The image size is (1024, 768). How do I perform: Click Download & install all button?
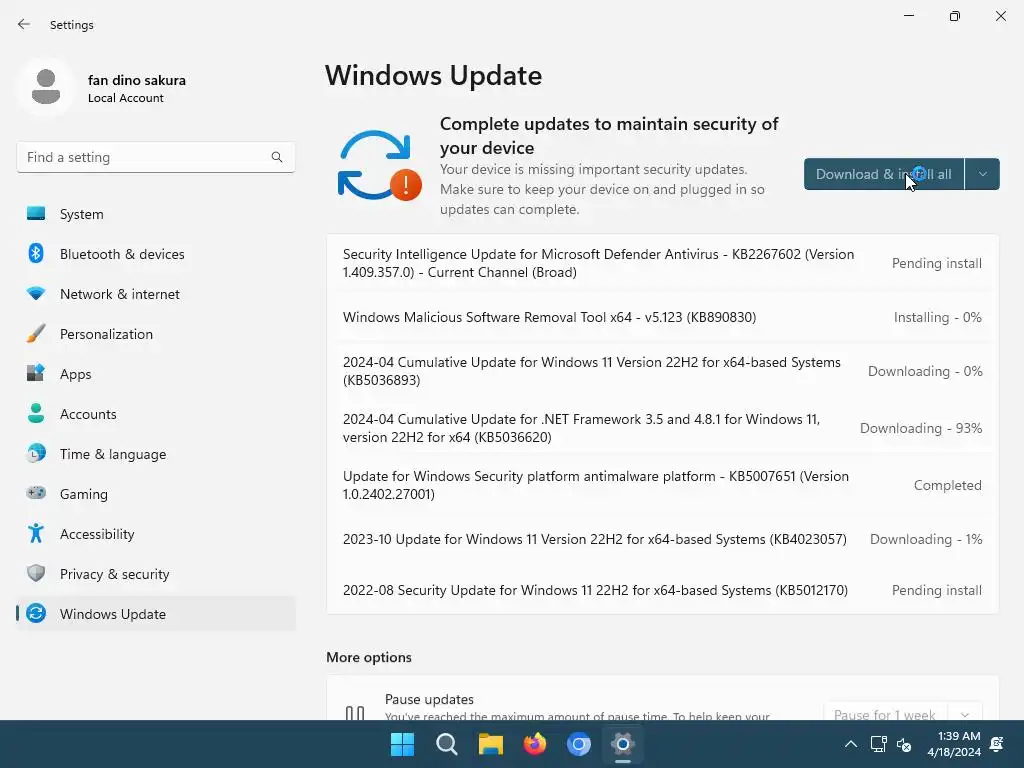tap(884, 174)
